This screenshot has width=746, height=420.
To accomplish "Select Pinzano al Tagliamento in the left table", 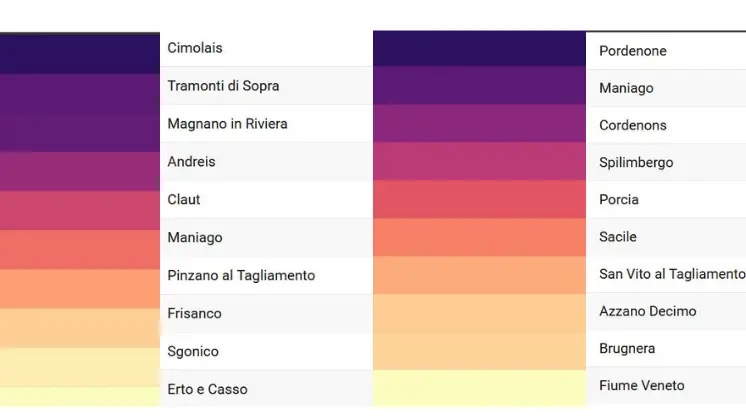I will (x=241, y=276).
